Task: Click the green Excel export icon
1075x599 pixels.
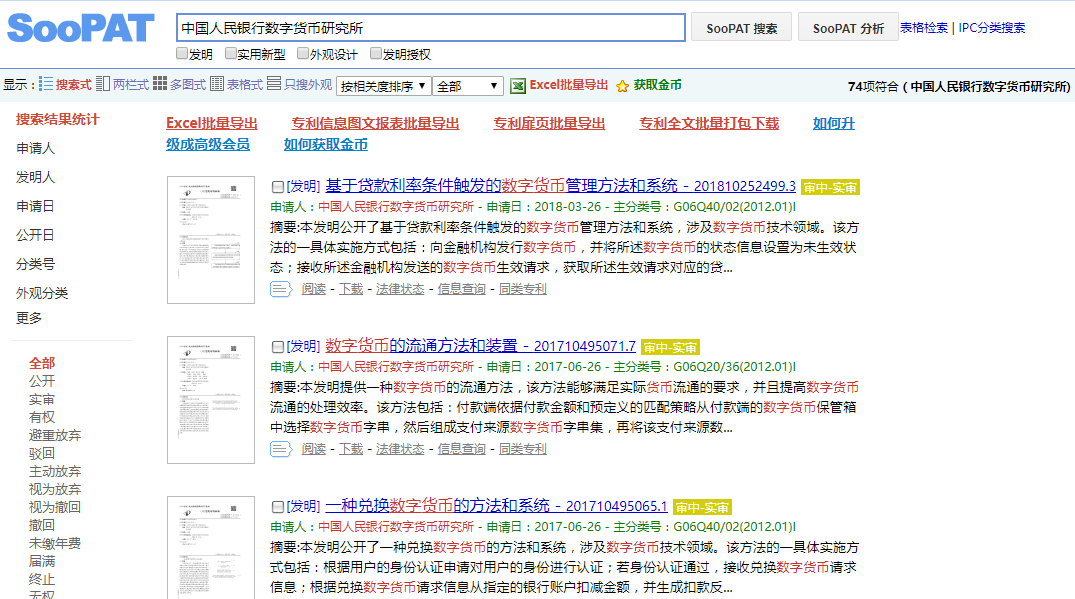Action: tap(518, 86)
